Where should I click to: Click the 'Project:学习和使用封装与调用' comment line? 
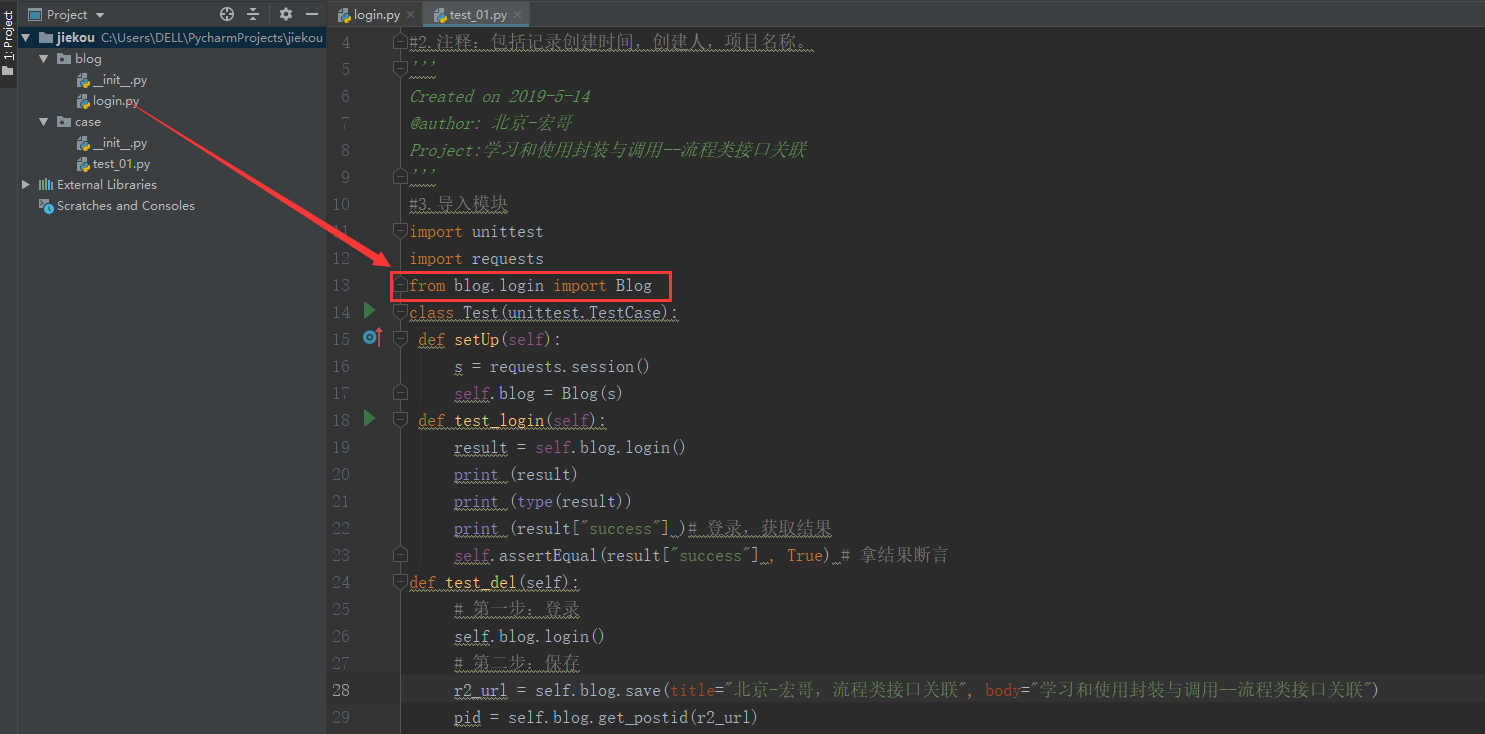[x=608, y=150]
